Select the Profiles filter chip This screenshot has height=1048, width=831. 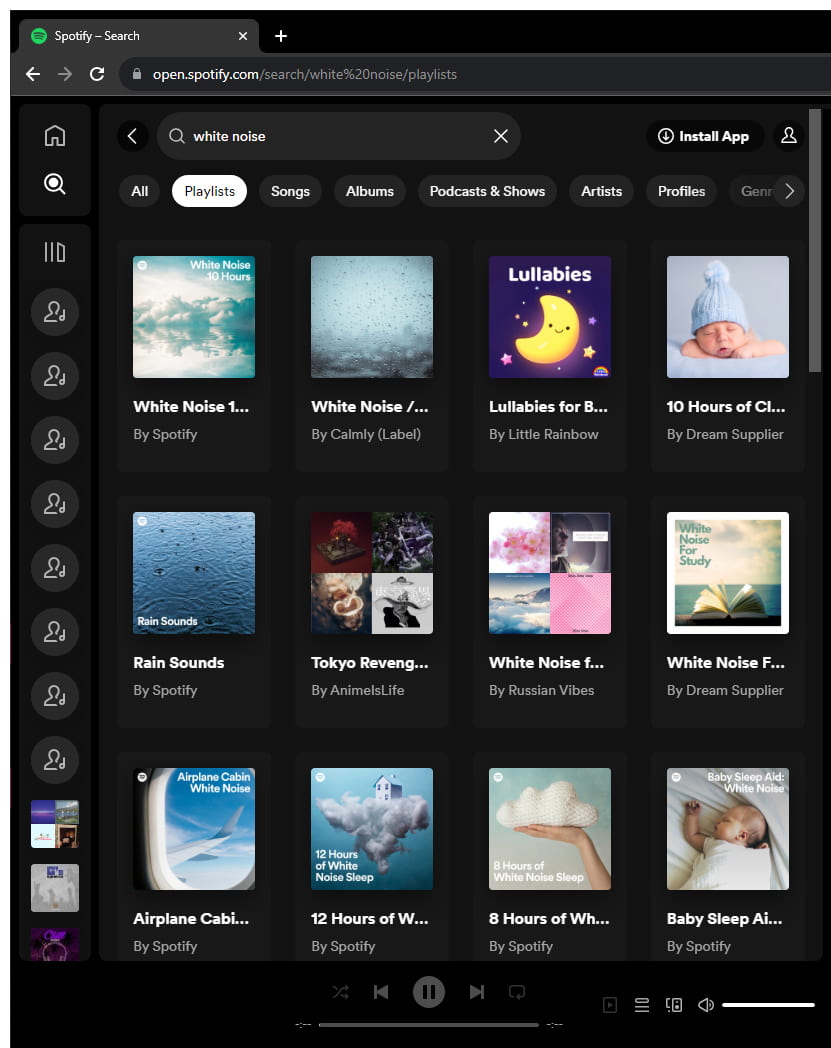click(x=681, y=191)
